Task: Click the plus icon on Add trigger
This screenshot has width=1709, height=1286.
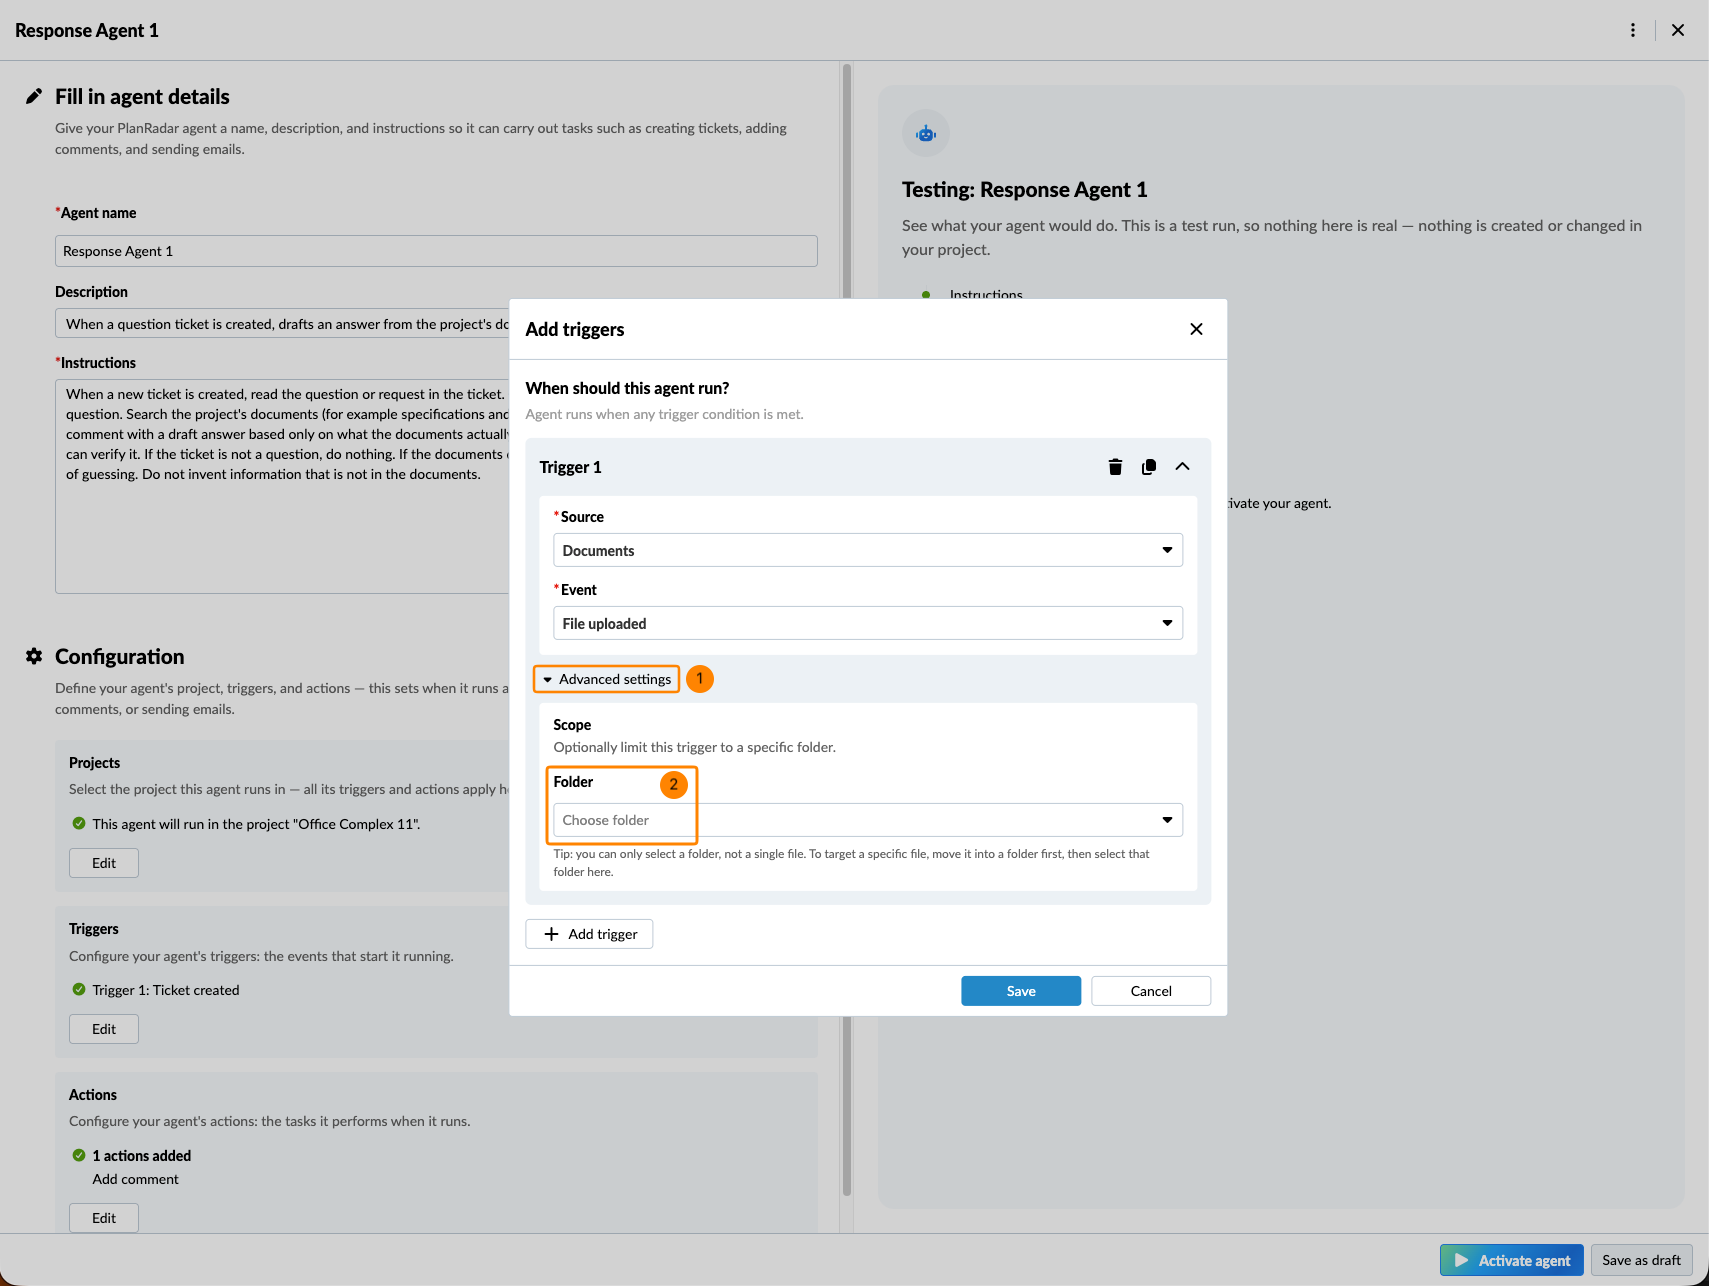Action: pos(551,934)
